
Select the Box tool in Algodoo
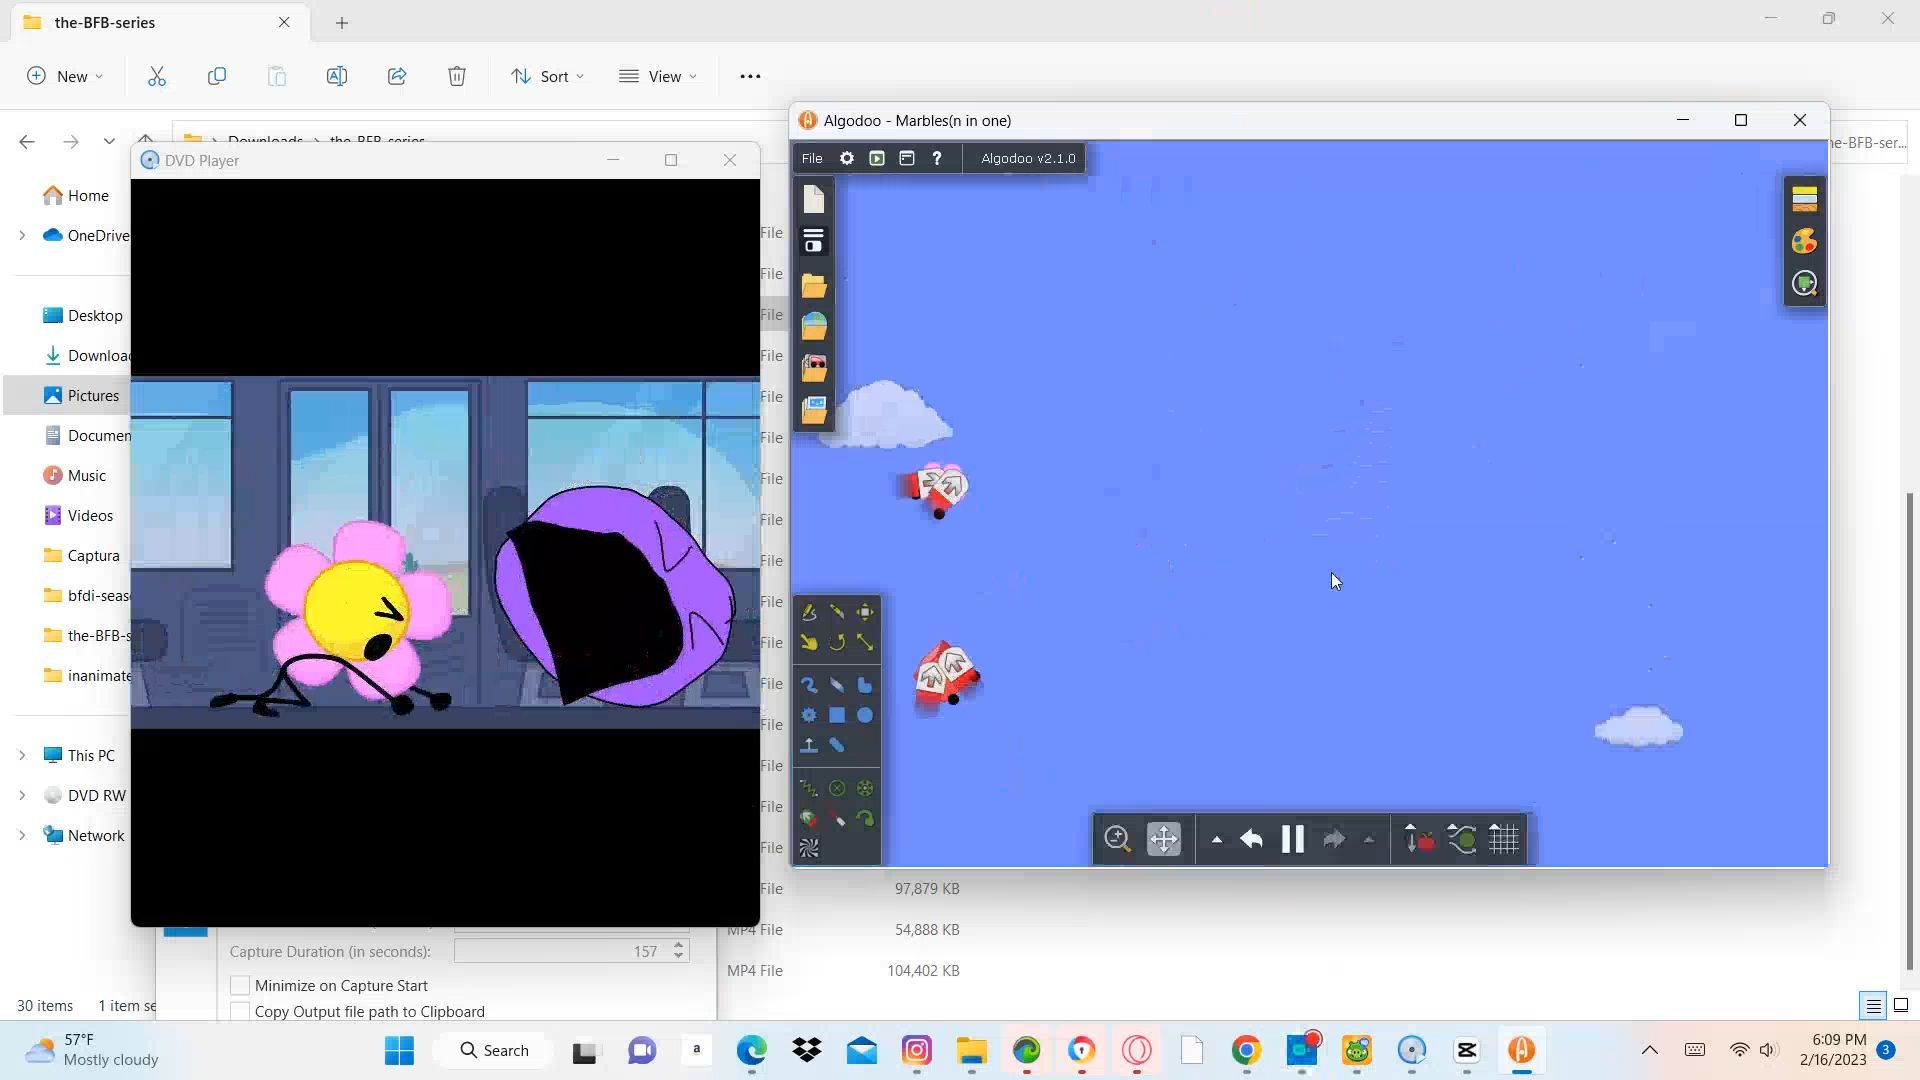pyautogui.click(x=837, y=715)
